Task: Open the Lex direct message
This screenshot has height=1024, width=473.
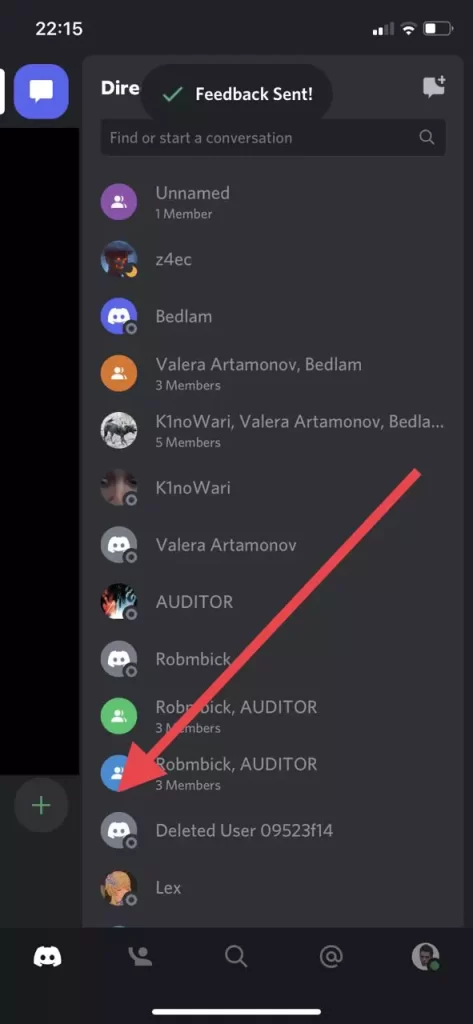Action: tap(273, 888)
